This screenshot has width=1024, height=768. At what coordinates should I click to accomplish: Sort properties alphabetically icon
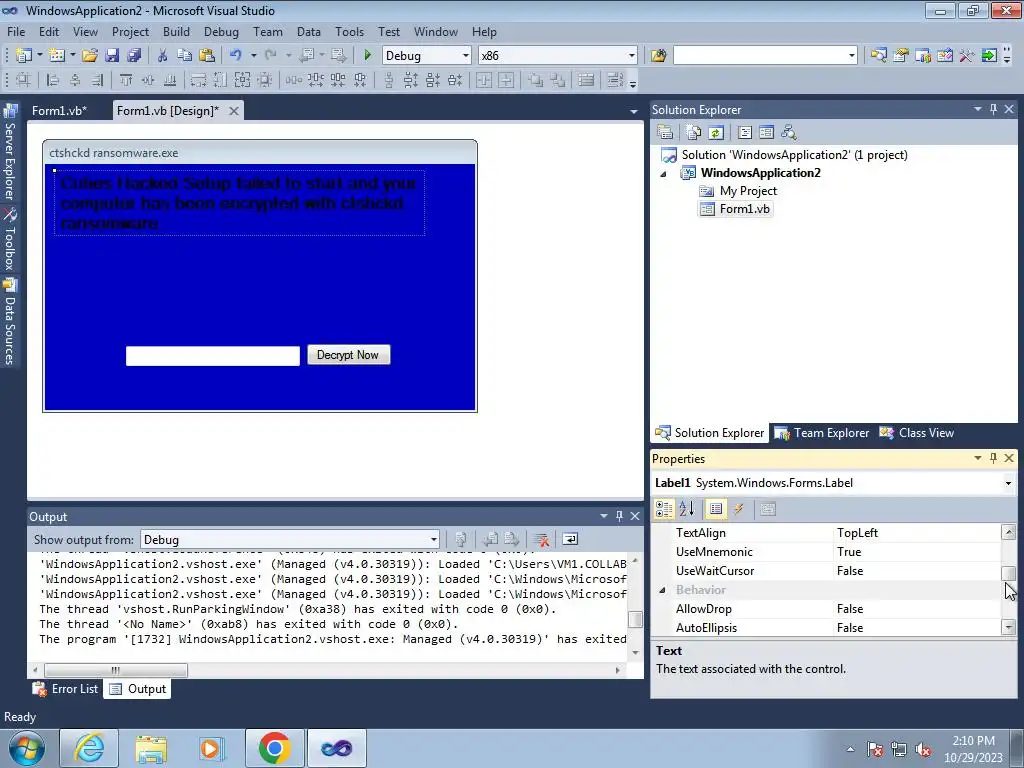(x=686, y=509)
